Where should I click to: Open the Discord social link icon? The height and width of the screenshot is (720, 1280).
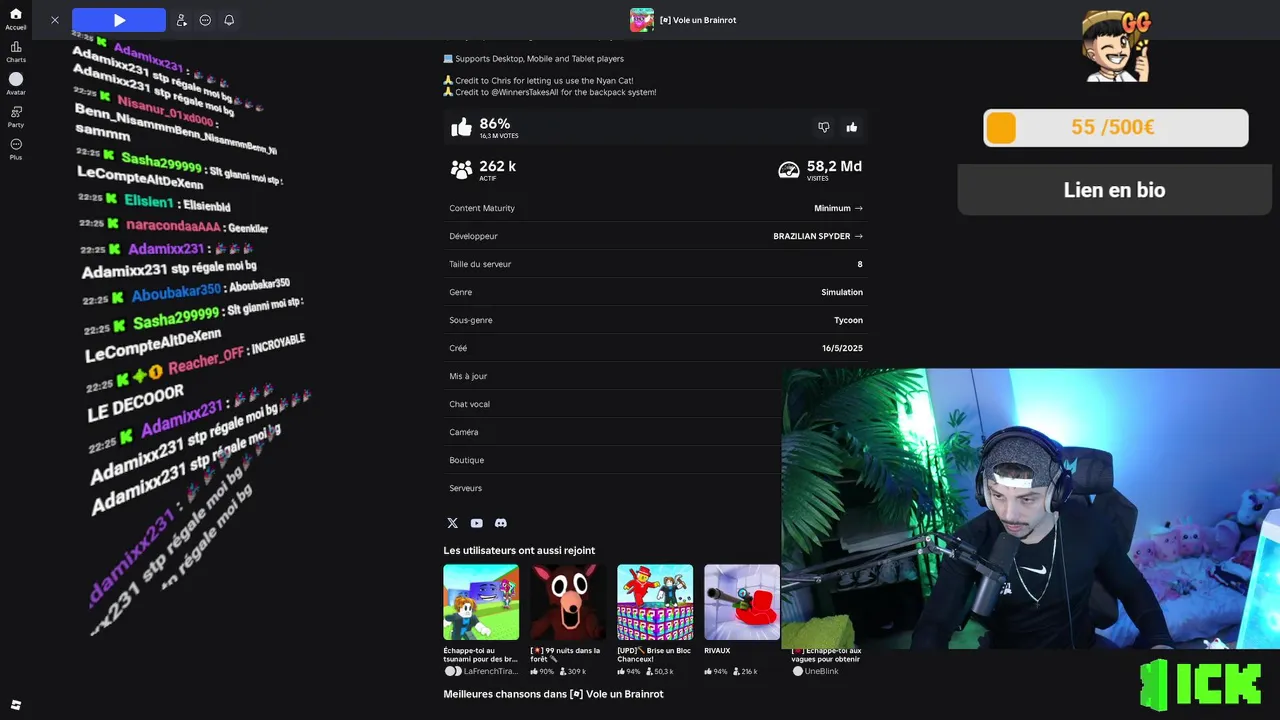click(501, 523)
